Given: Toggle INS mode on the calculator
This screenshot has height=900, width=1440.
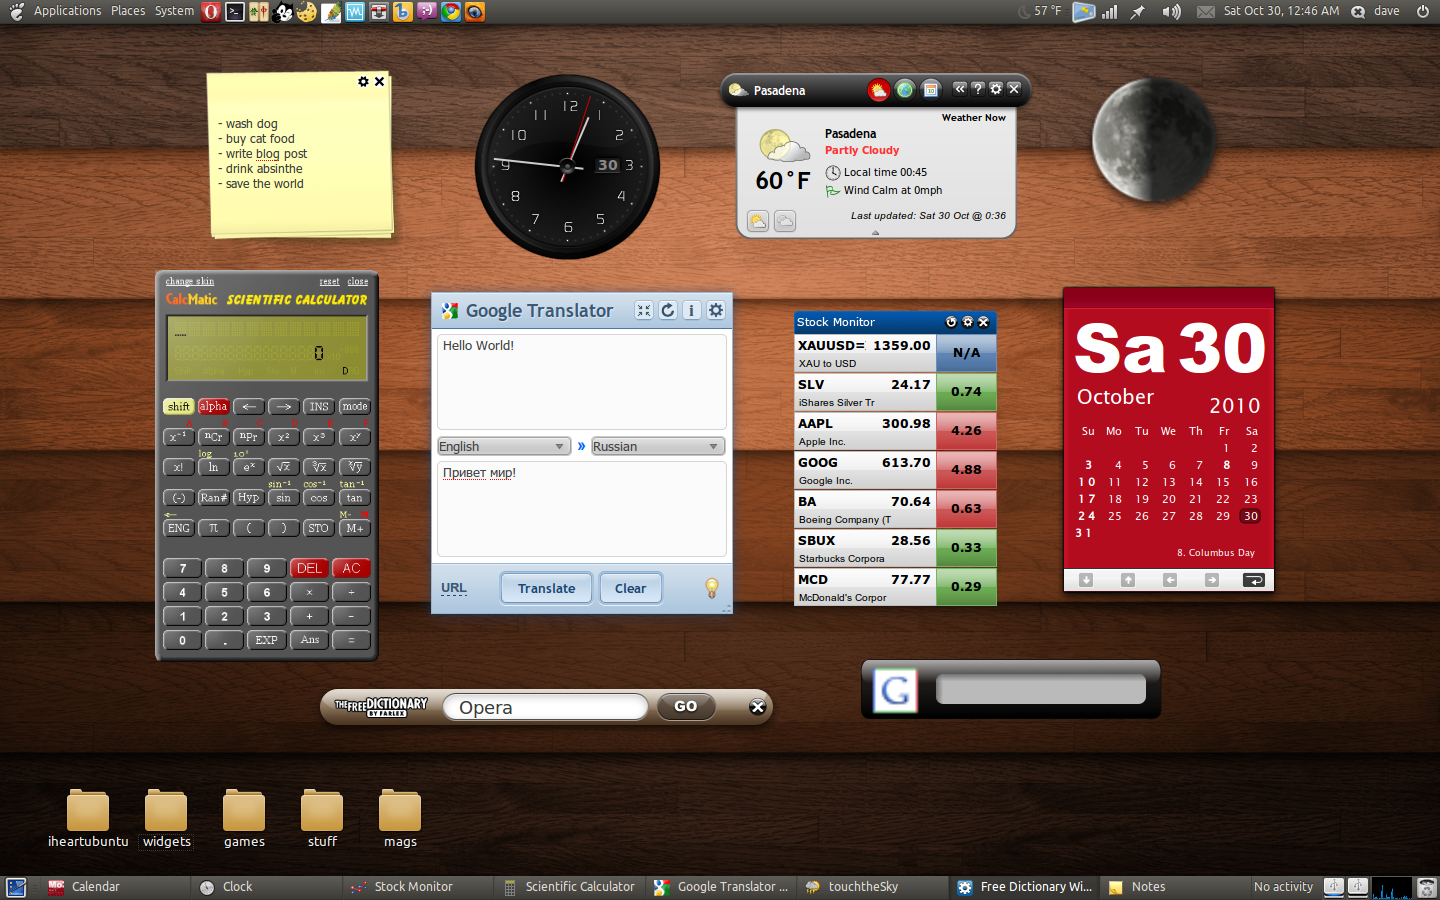Looking at the screenshot, I should click(319, 407).
